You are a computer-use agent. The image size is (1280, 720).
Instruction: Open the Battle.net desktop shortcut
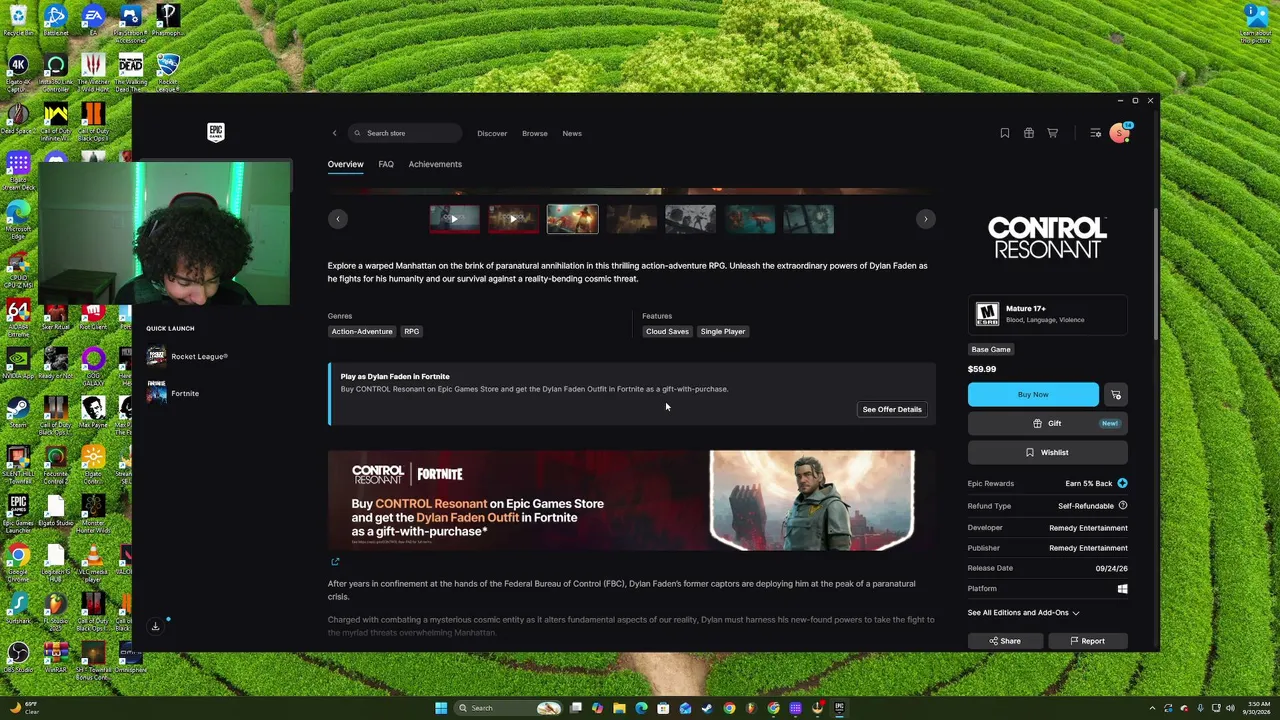[56, 21]
